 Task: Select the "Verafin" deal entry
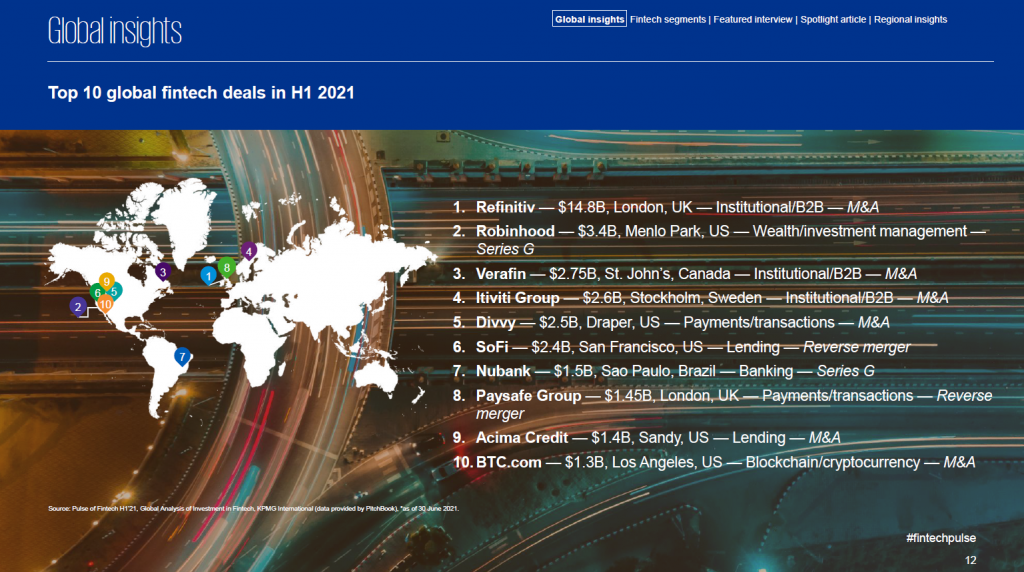pyautogui.click(x=684, y=274)
